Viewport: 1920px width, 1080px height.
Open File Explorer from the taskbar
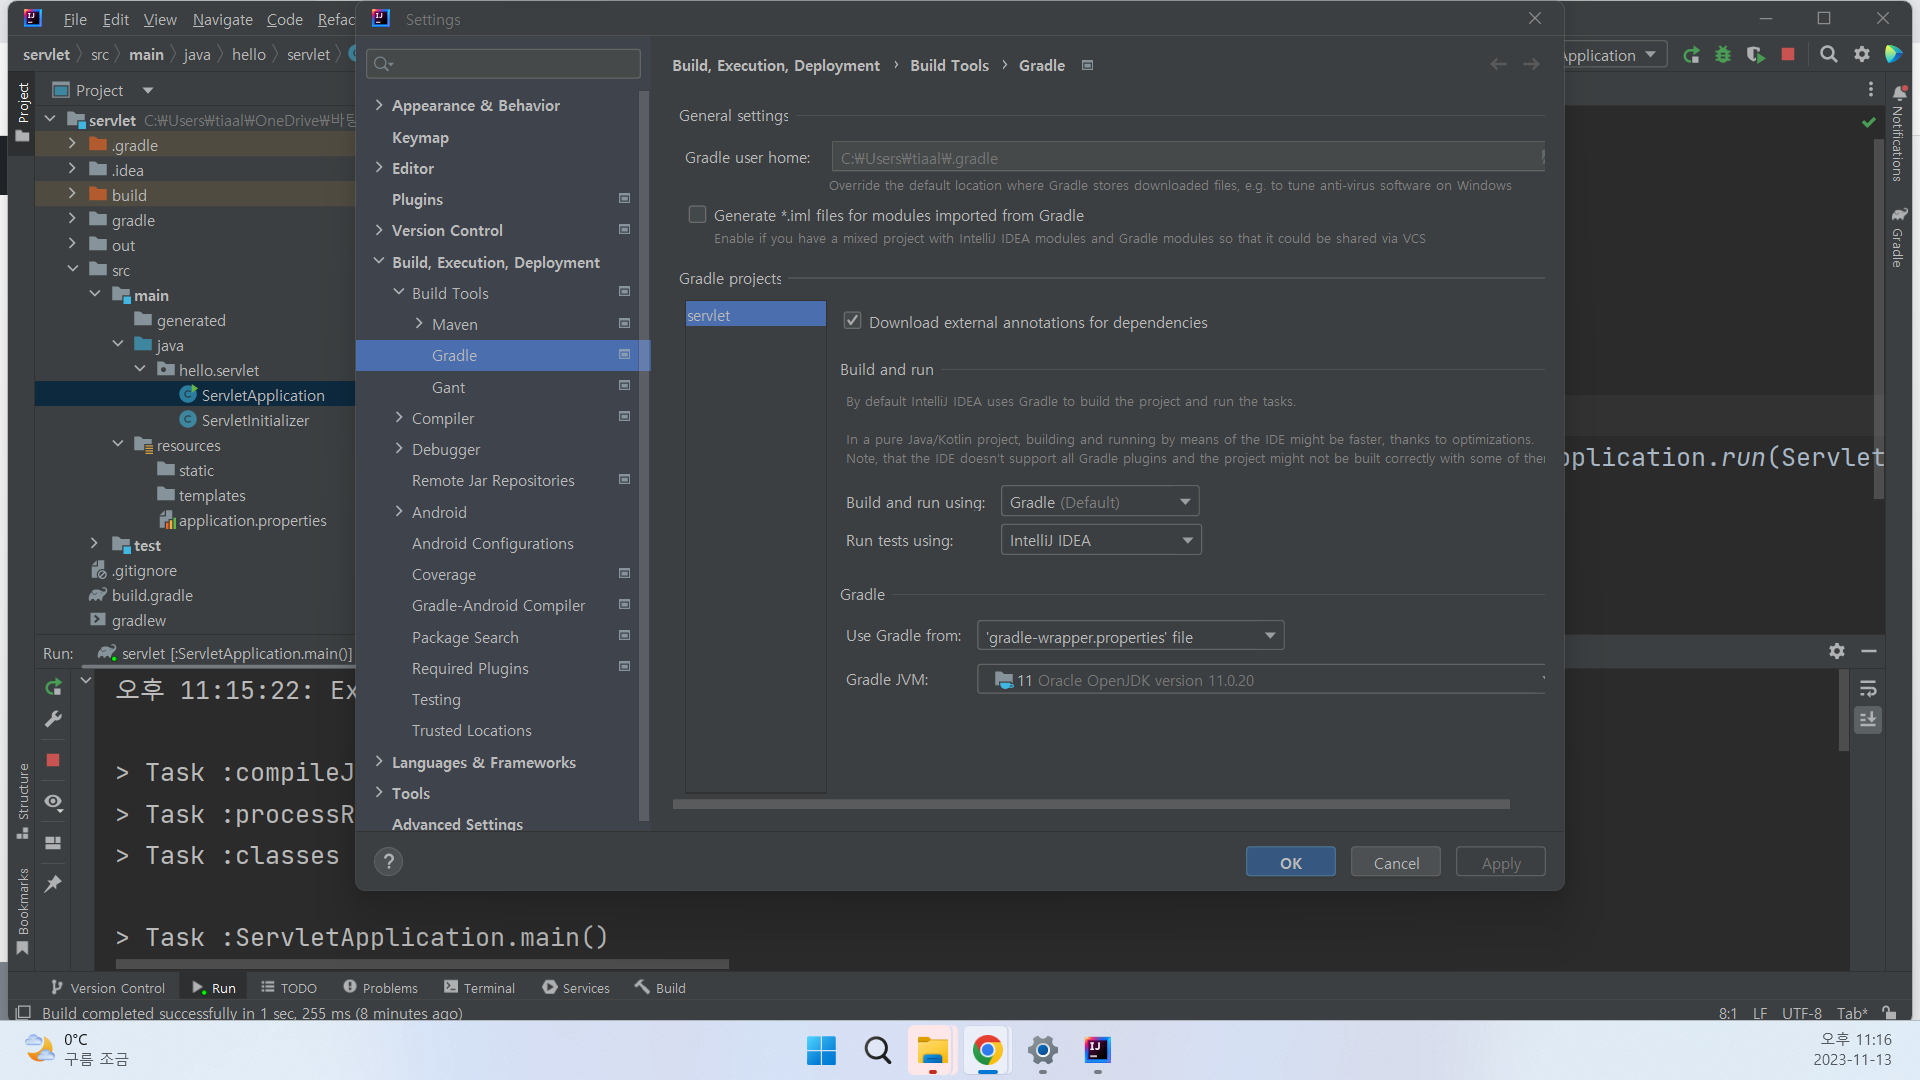tap(932, 1050)
